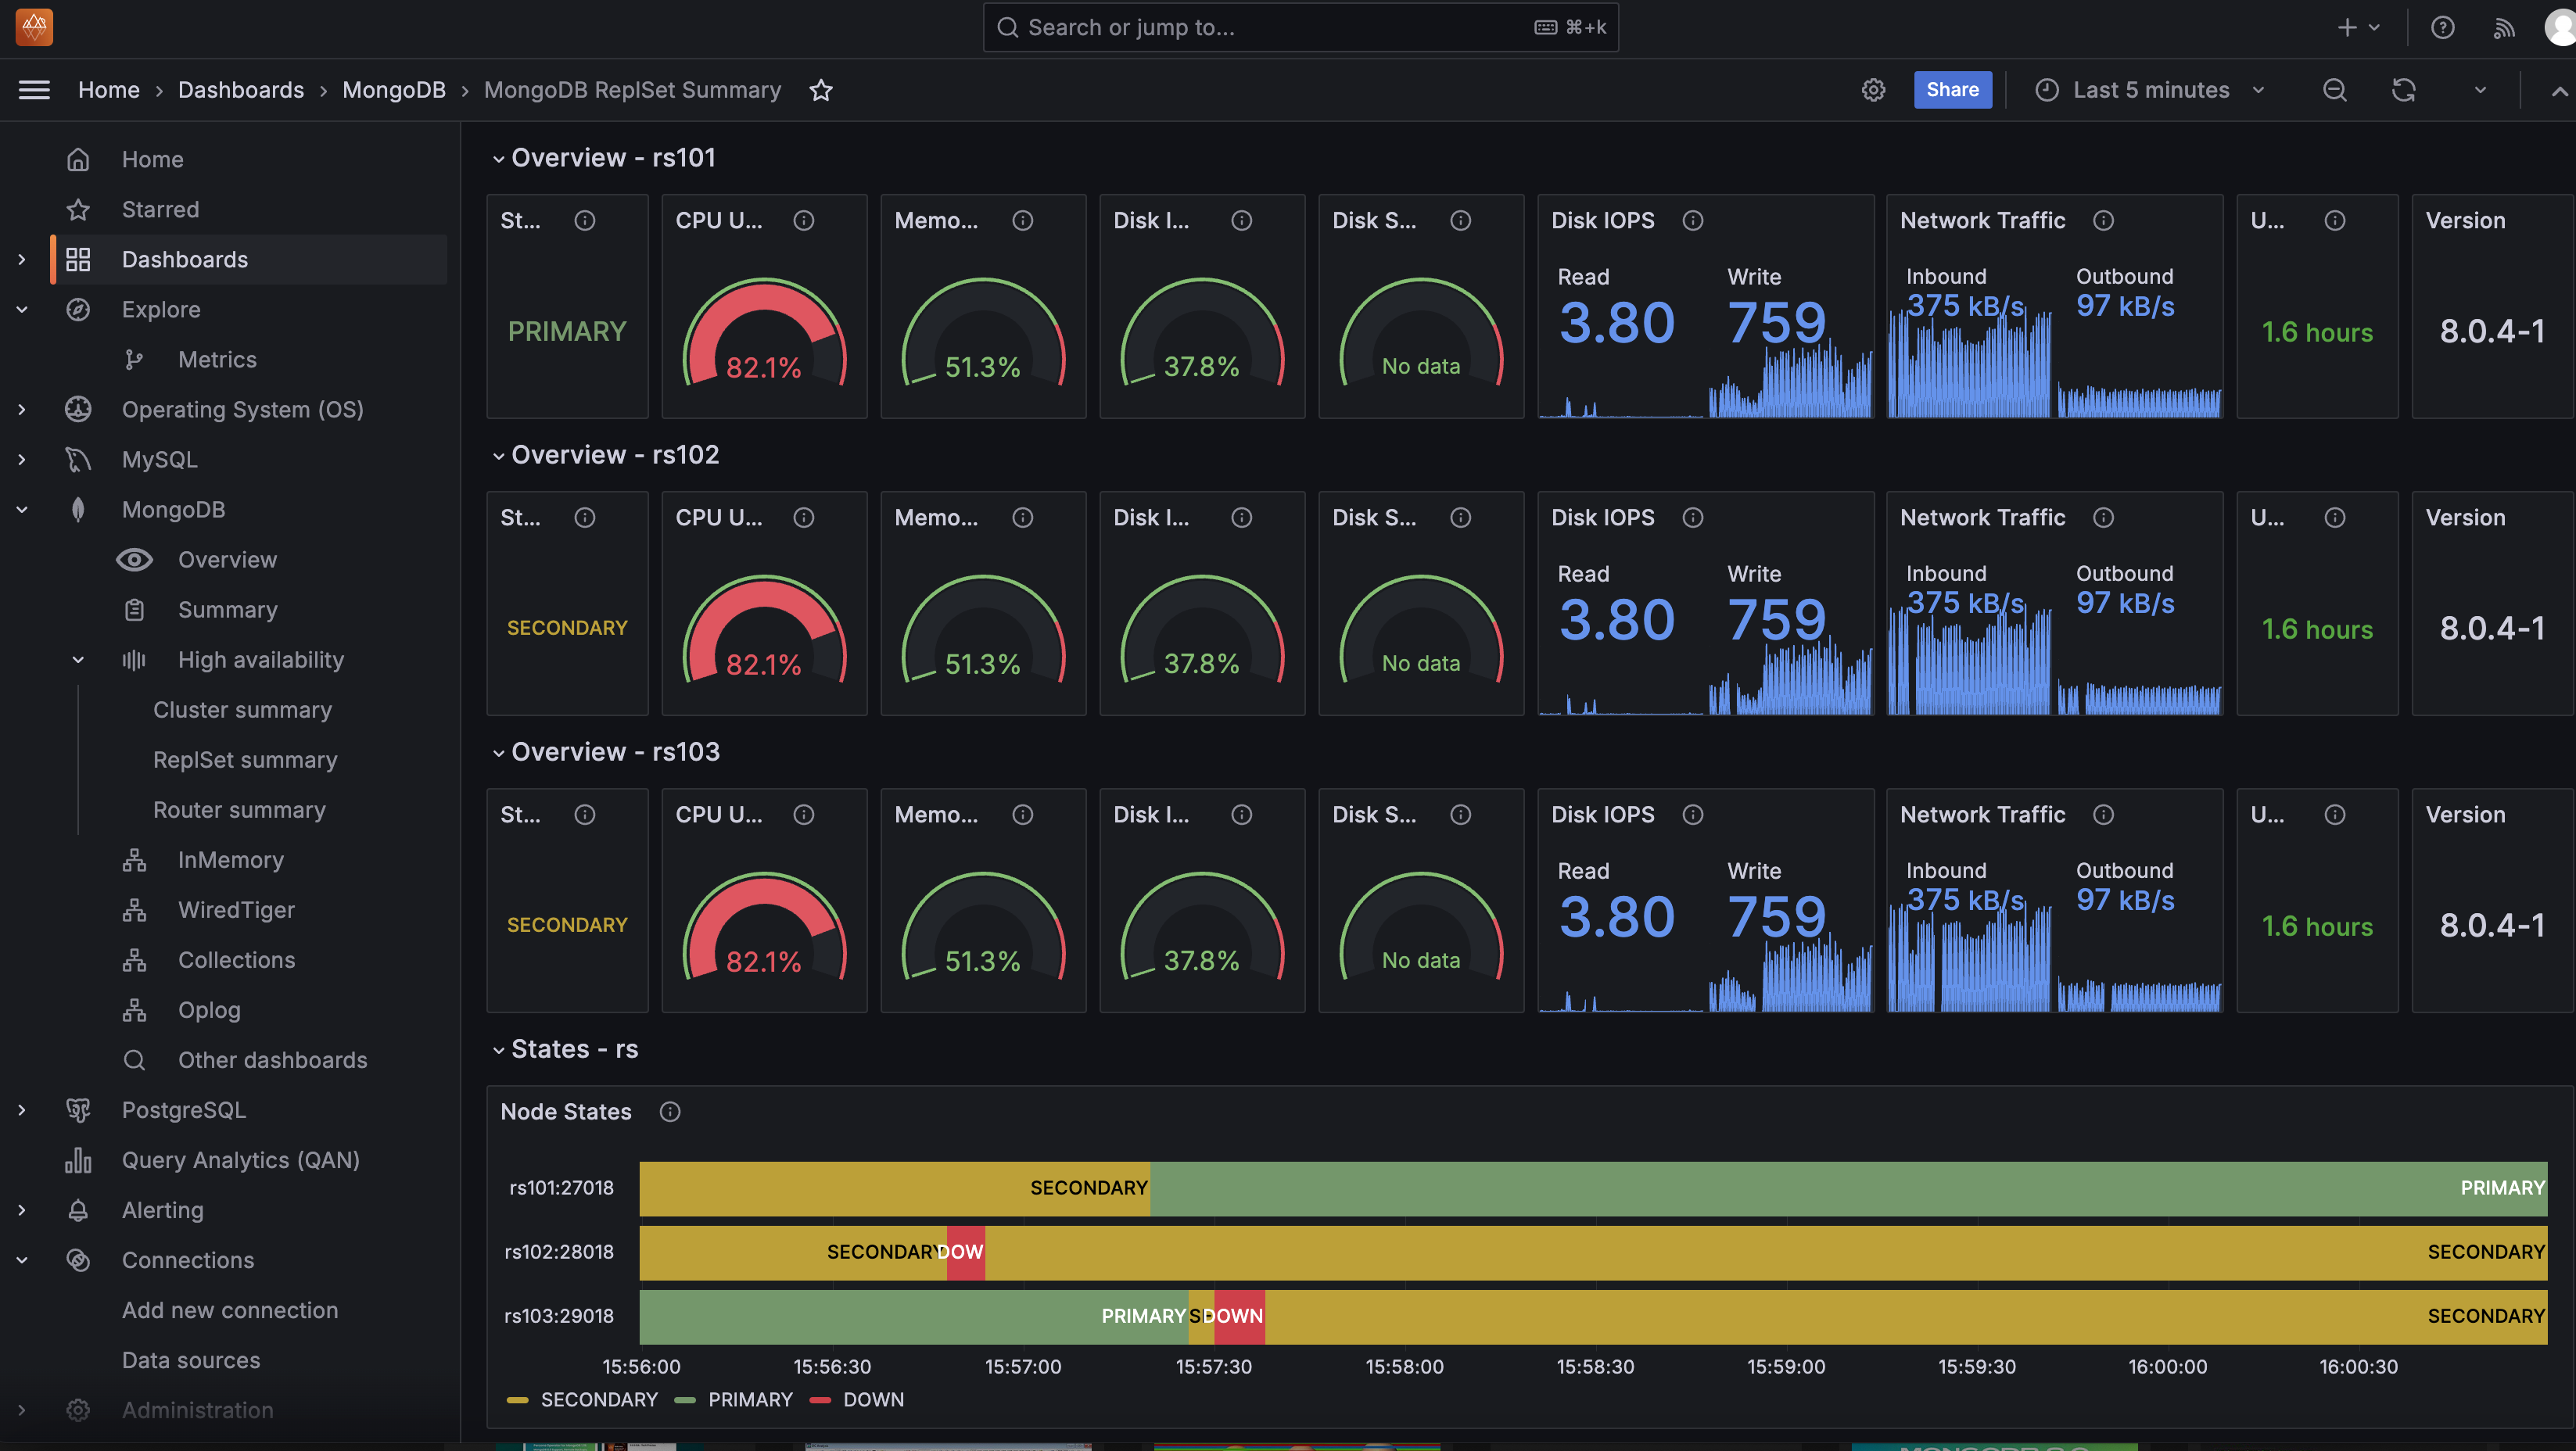The image size is (2576, 1451).
Task: Open the MongoDB Overview eye icon item
Action: pos(134,559)
